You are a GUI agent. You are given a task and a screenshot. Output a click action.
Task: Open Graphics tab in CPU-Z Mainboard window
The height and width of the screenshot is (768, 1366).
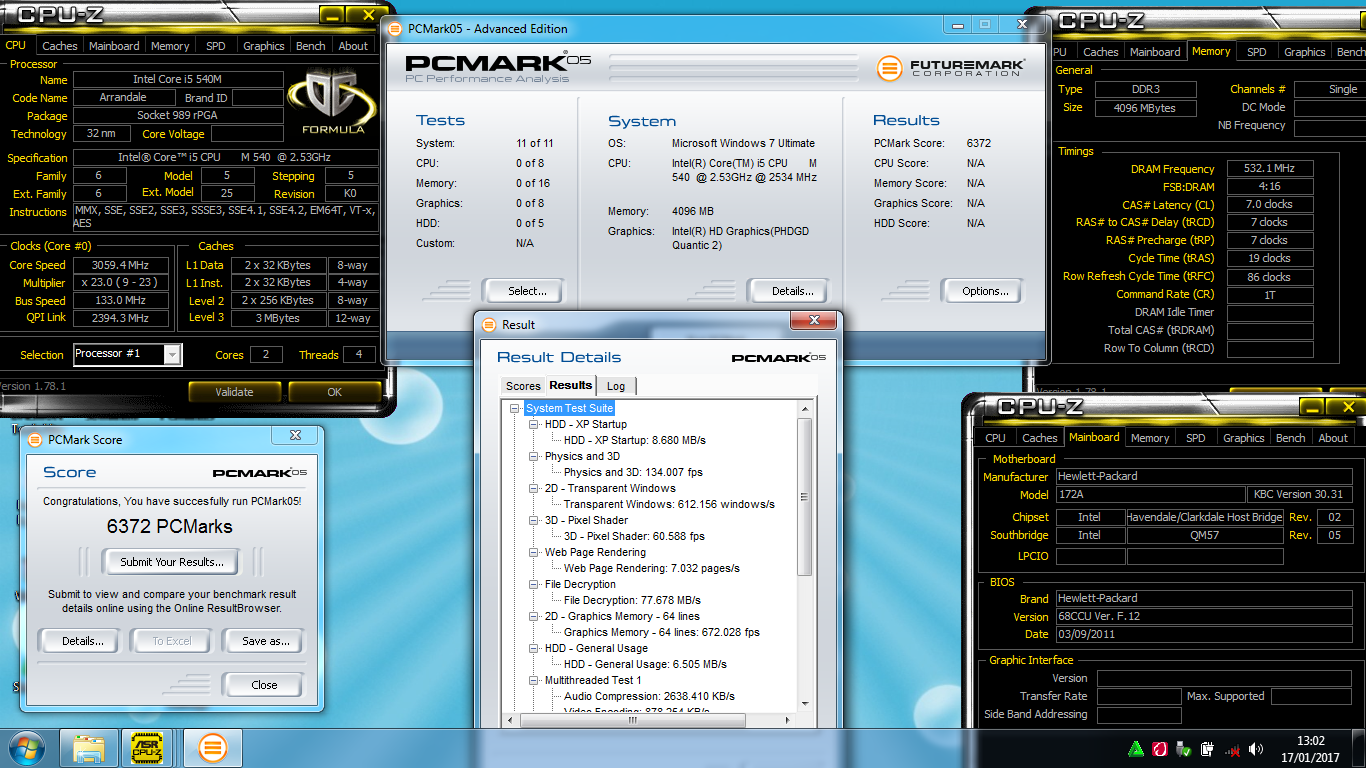pos(1244,438)
